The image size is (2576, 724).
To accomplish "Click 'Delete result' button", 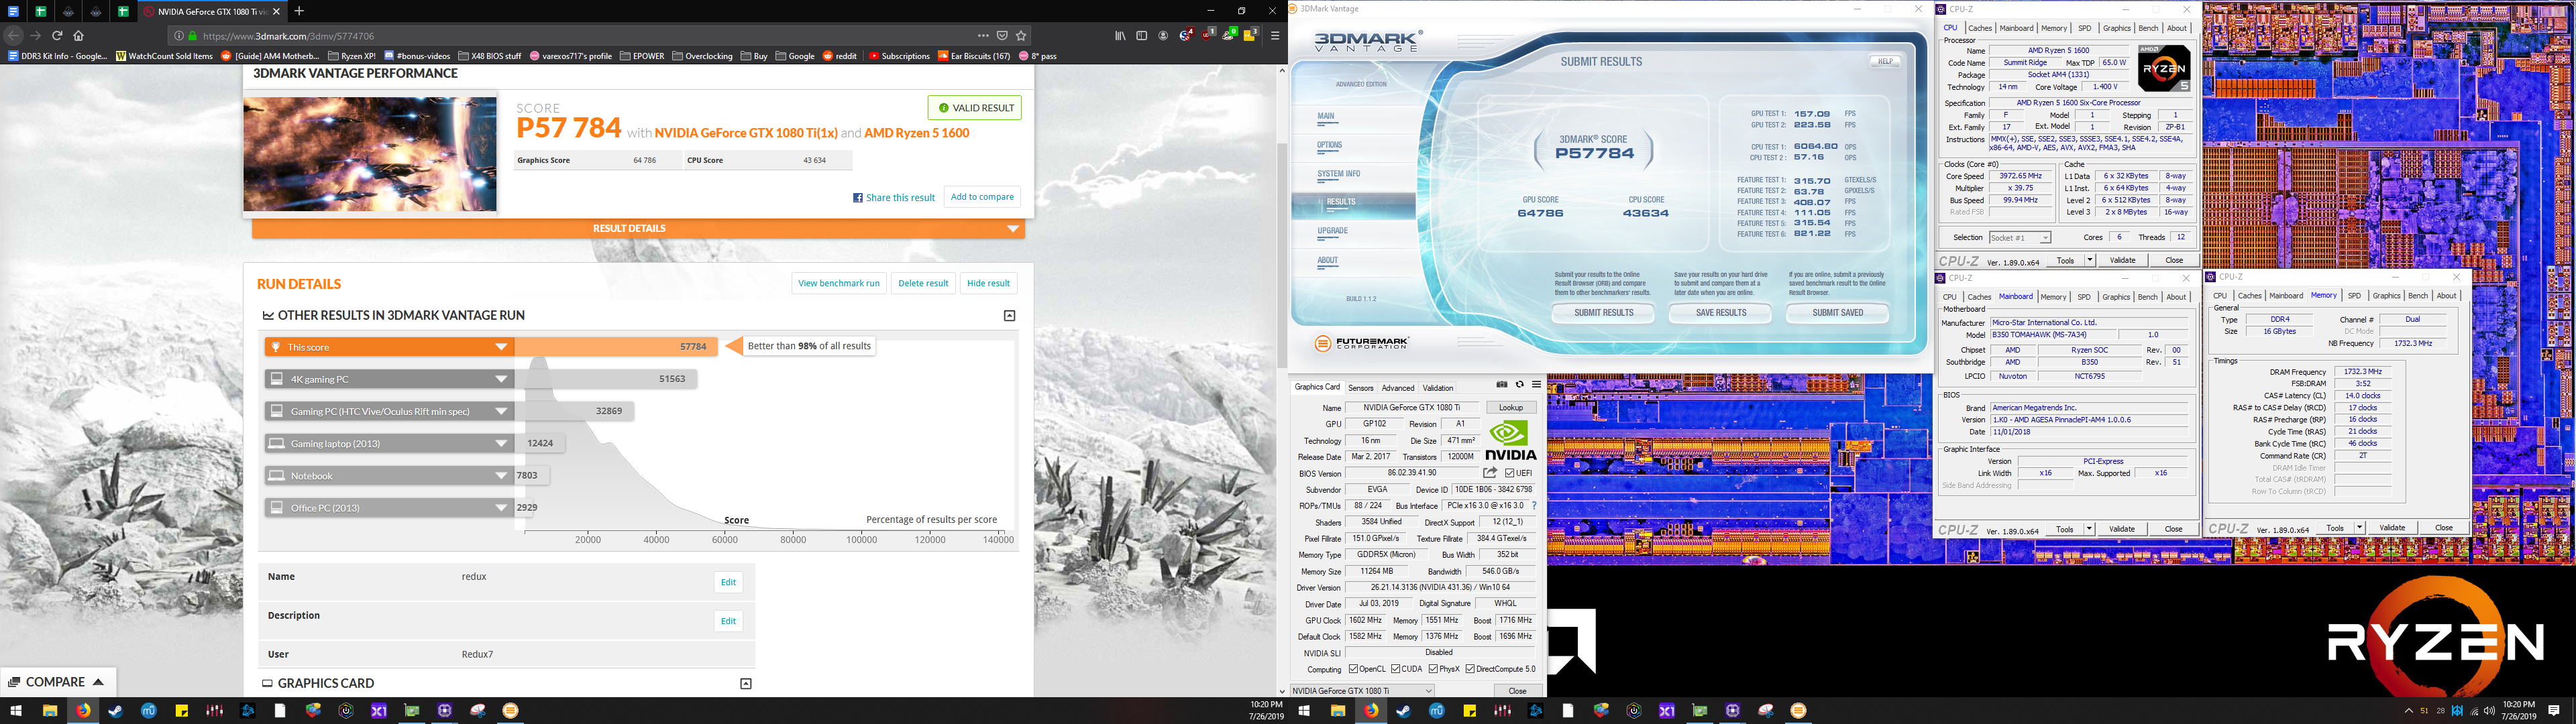I will 923,283.
